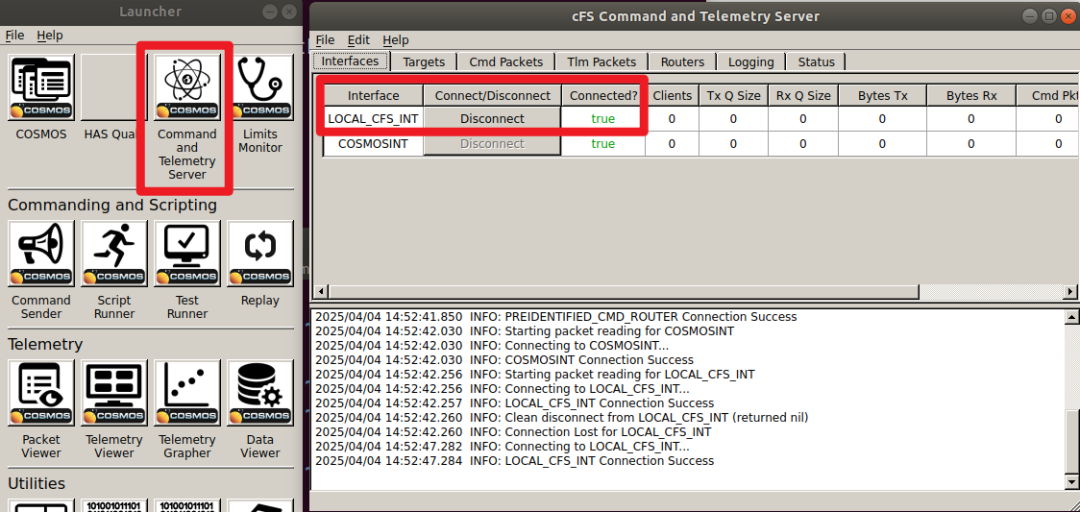Click the 'COSMOSINT Connection Success' log line
Viewport: 1080px width, 512px height.
coord(503,360)
